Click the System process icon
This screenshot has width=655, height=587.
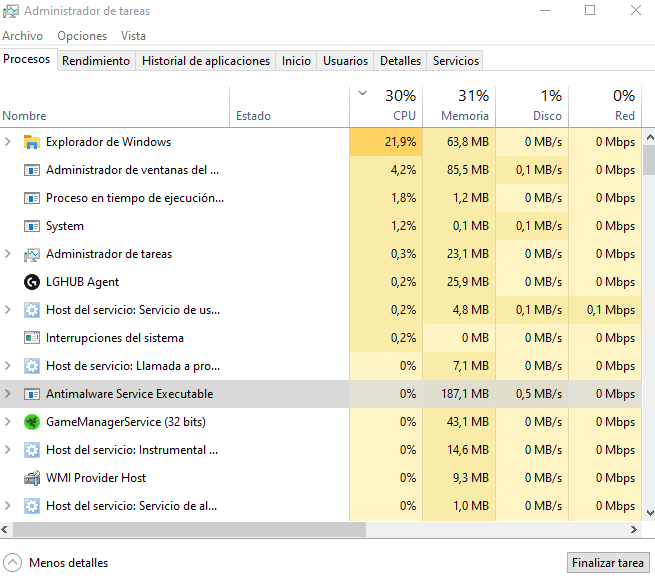pos(31,226)
